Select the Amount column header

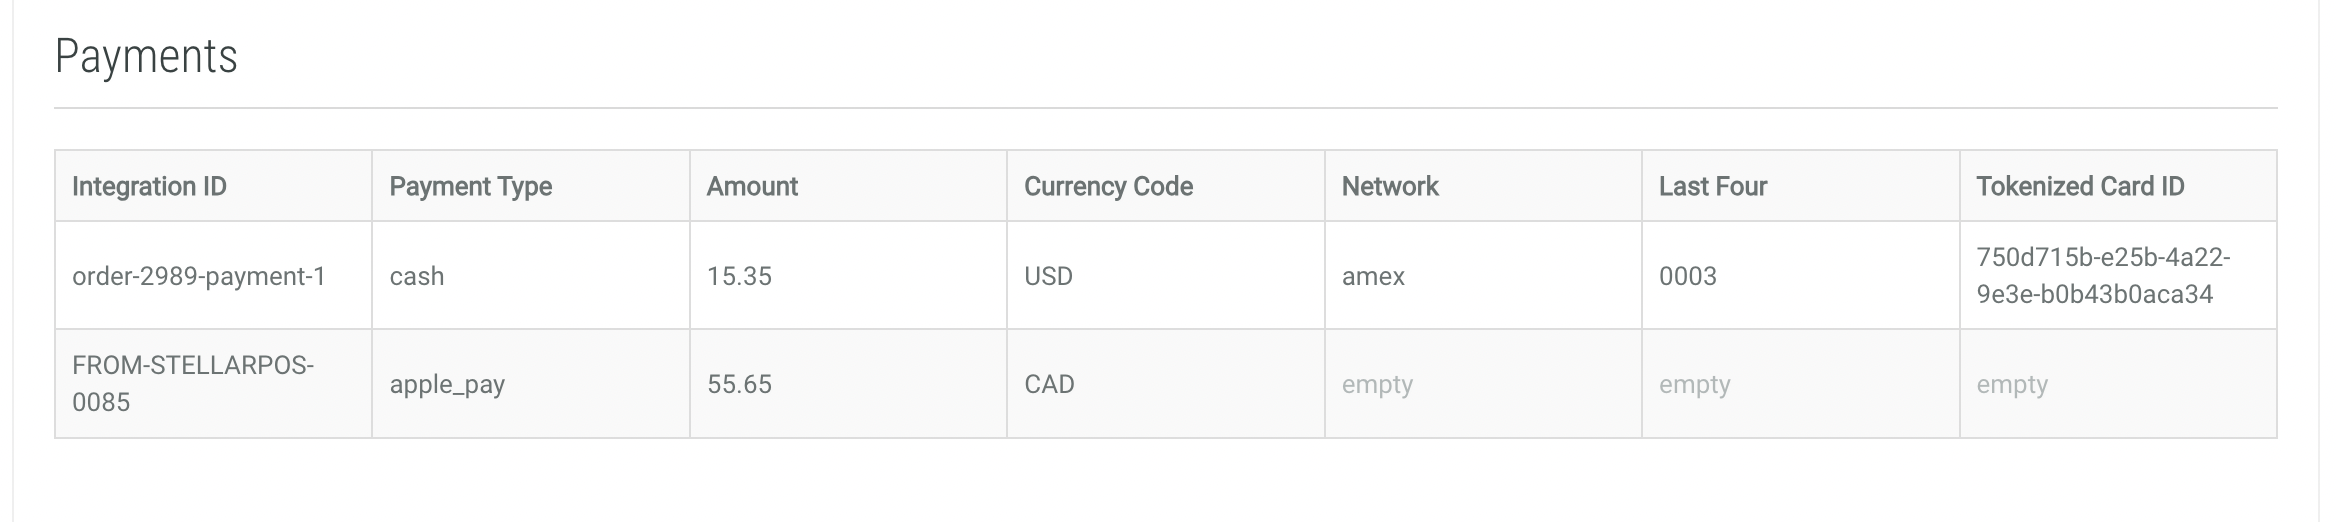(752, 186)
